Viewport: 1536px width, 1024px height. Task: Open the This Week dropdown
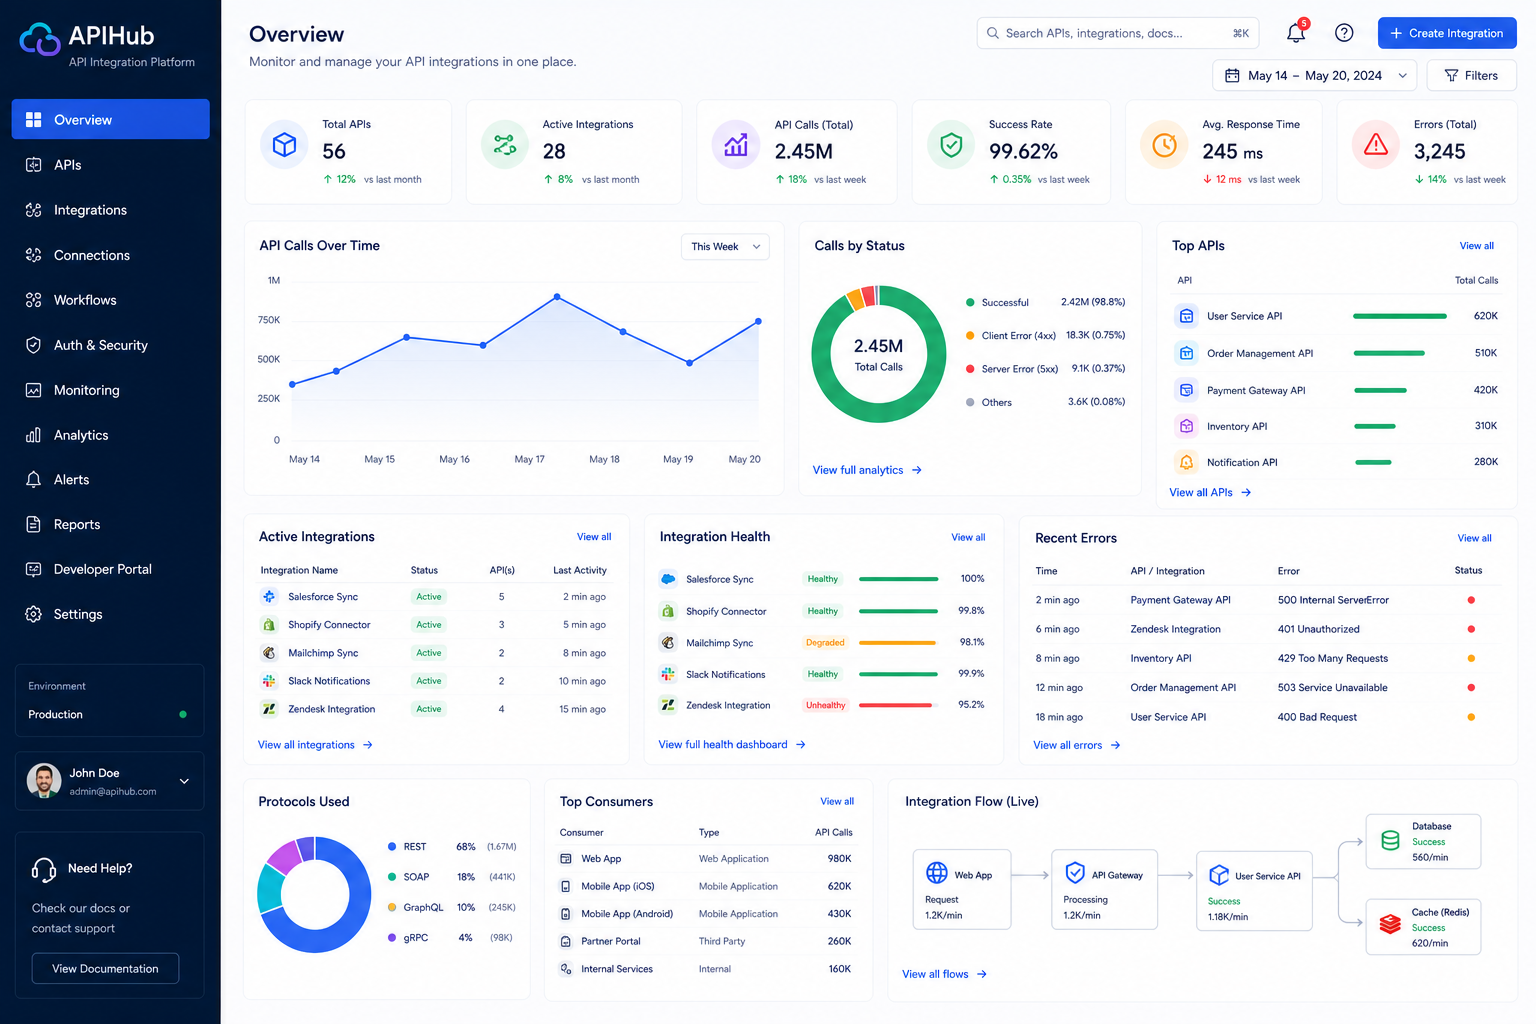725,247
